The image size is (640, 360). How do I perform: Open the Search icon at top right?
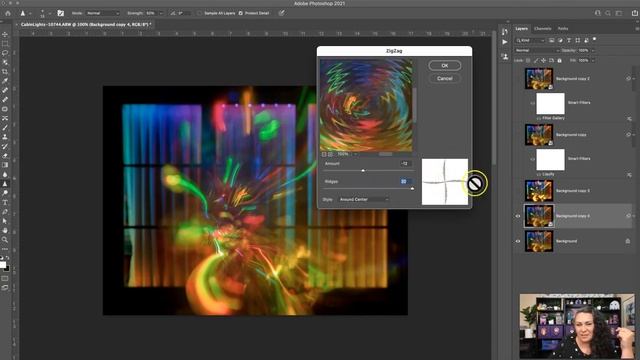tap(608, 13)
